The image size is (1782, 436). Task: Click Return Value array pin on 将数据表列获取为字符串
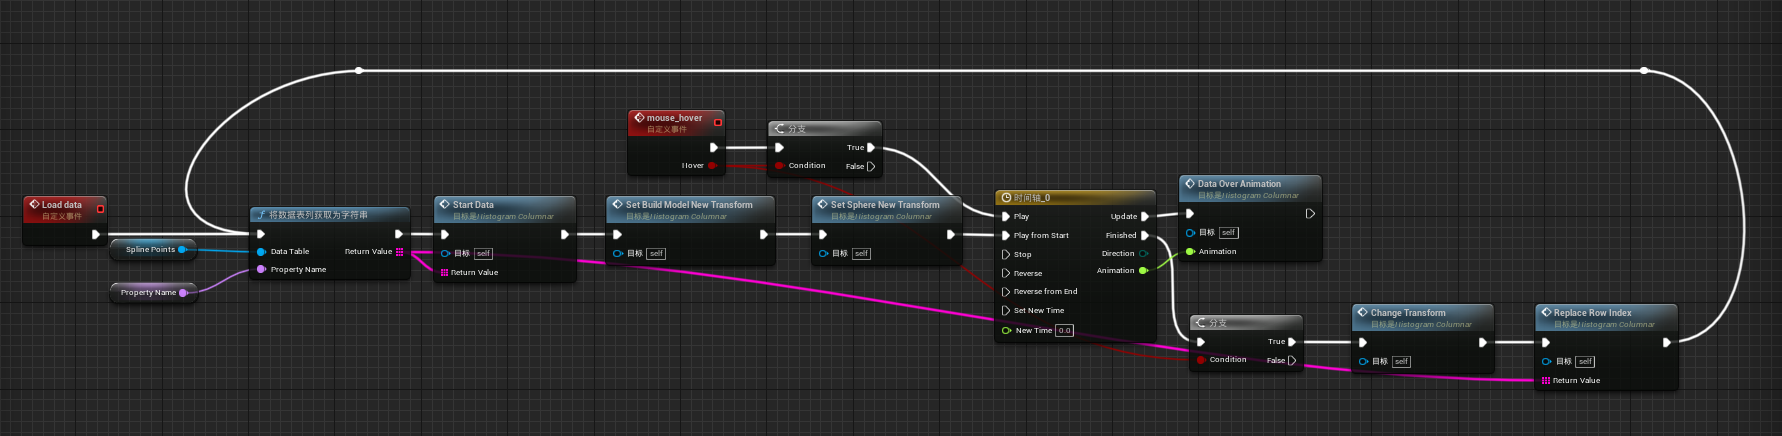pos(399,252)
